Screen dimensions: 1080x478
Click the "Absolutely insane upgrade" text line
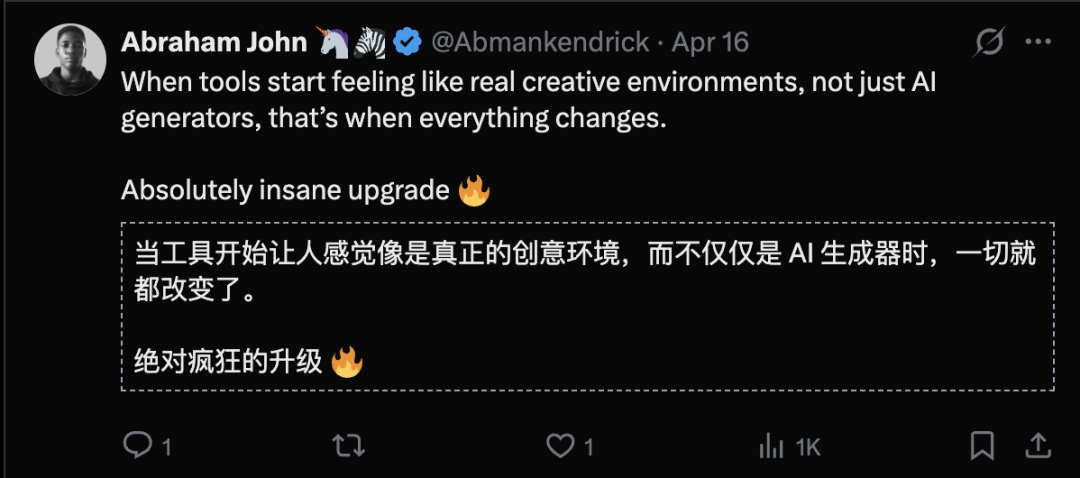click(x=285, y=190)
